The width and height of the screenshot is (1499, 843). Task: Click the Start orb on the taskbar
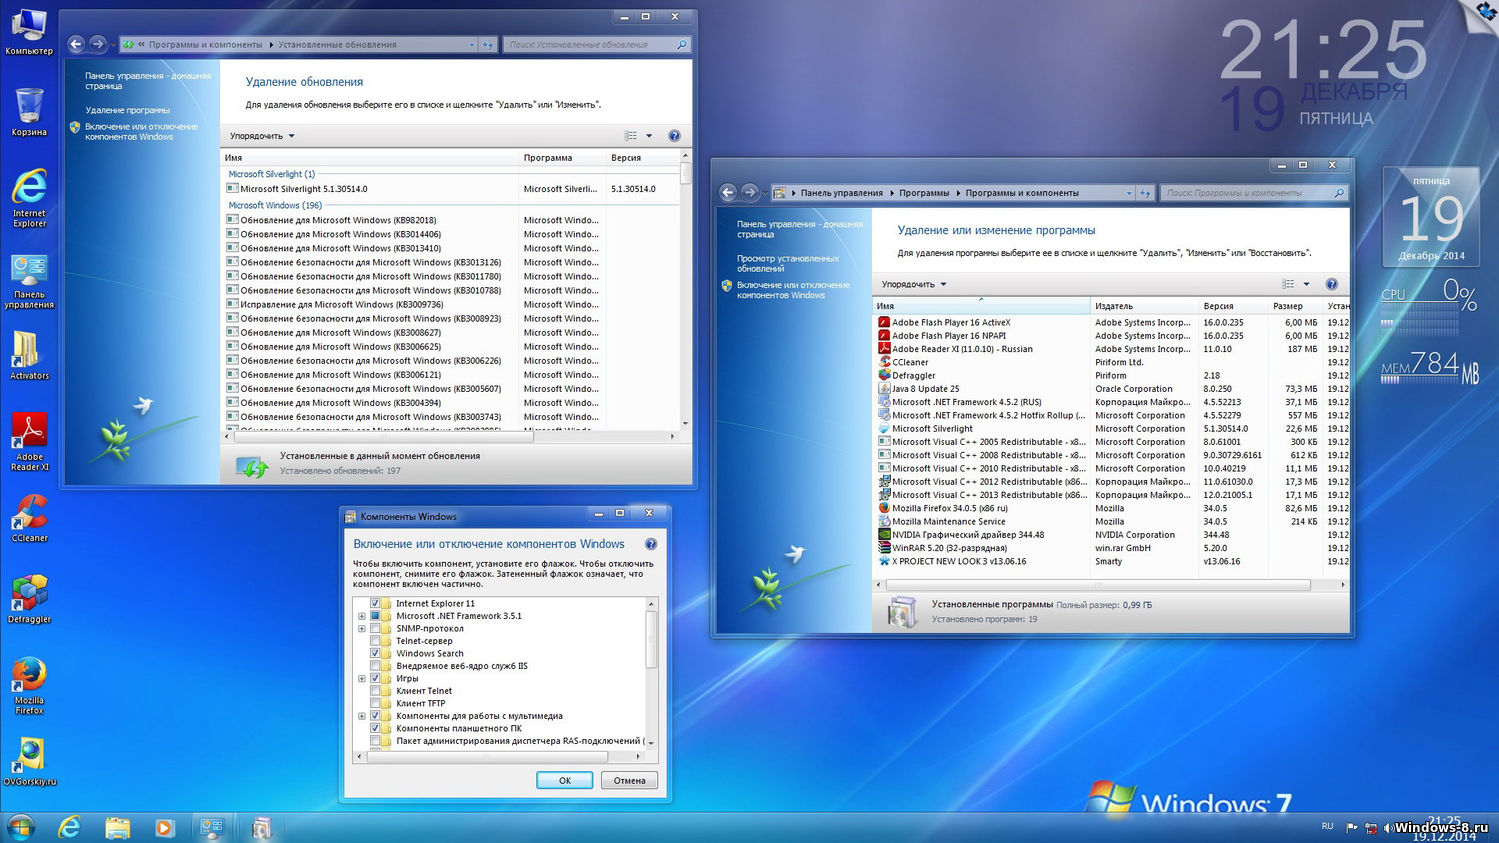pyautogui.click(x=20, y=827)
